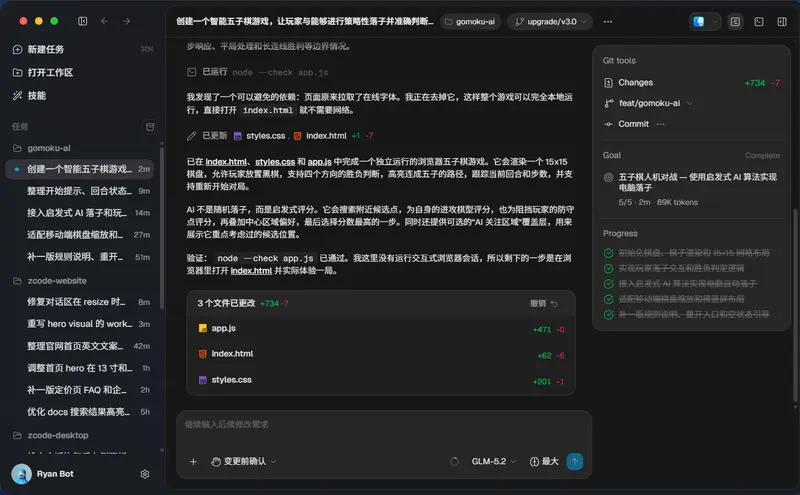Image resolution: width=800 pixels, height=495 pixels.
Task: Open task 修复对话区在 resize 时
Action: (80, 302)
